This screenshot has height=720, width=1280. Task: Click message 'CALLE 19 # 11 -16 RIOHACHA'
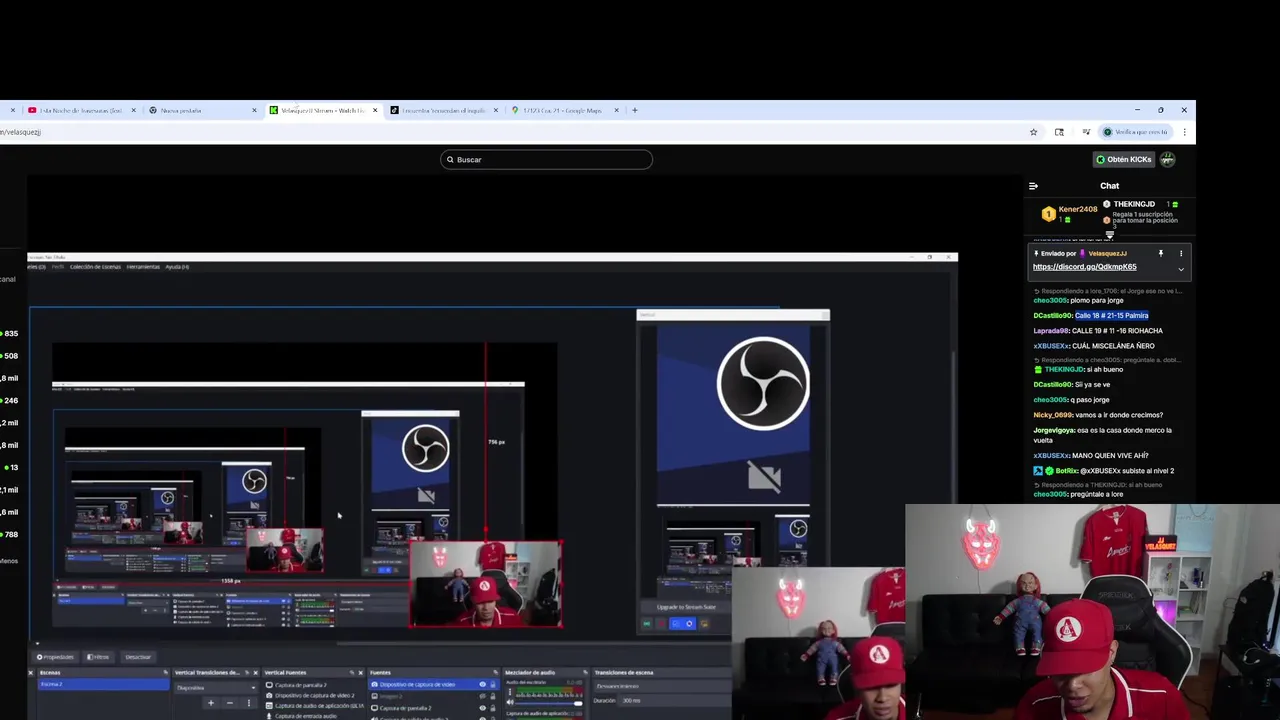coord(1117,330)
